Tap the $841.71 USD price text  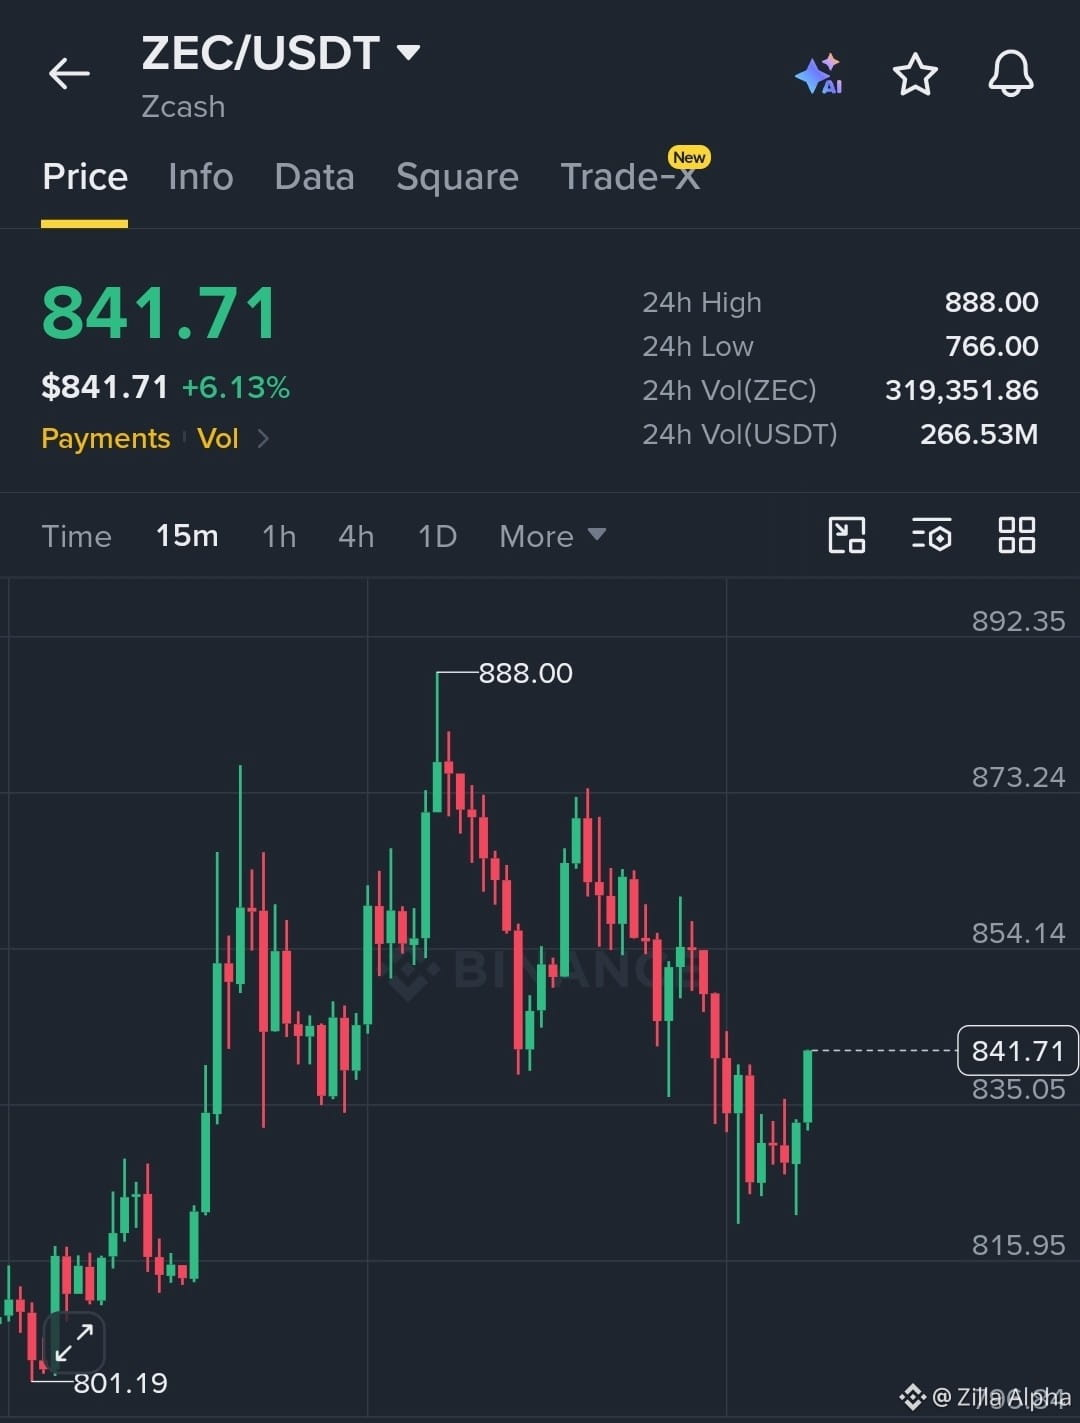(105, 387)
